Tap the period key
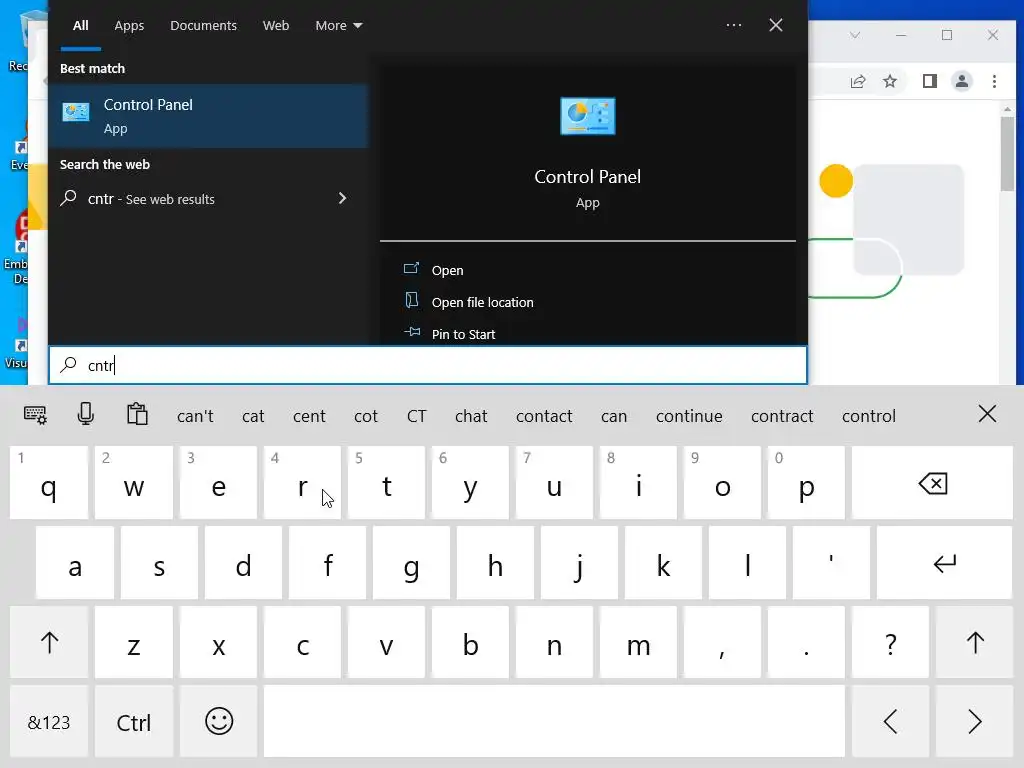1024x768 pixels. [x=806, y=643]
